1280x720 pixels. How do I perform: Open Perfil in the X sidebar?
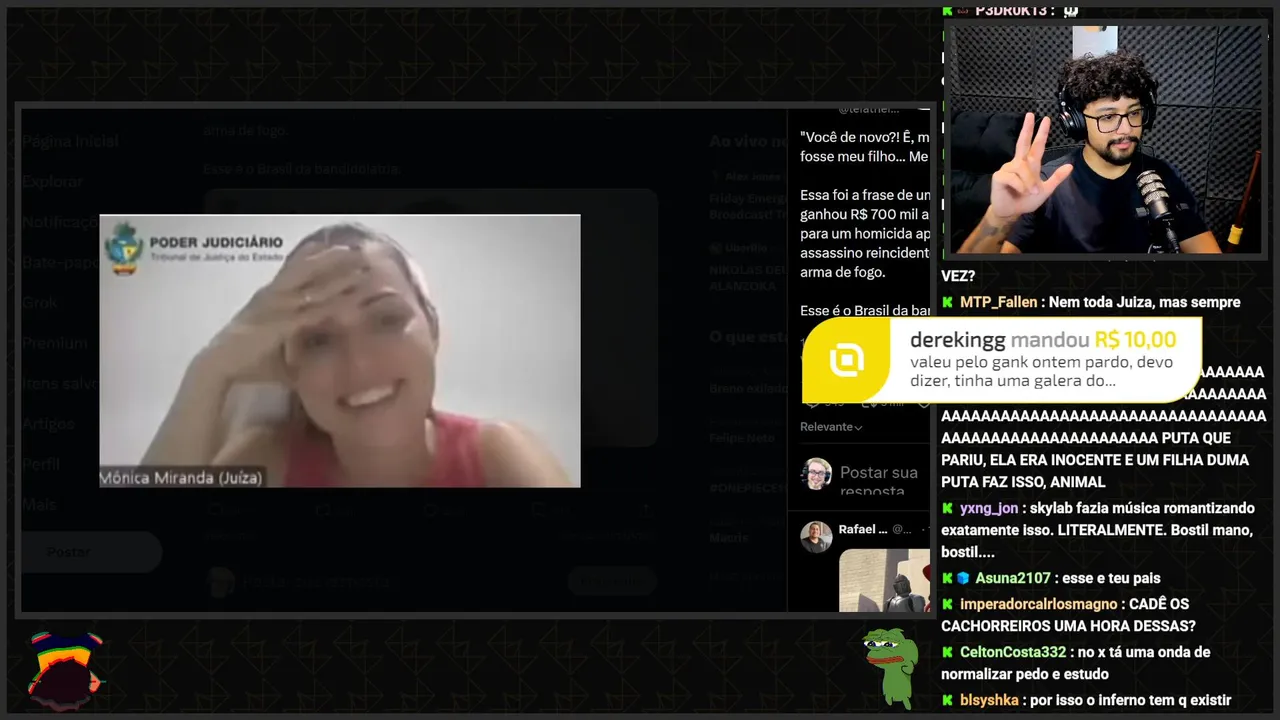pos(41,464)
